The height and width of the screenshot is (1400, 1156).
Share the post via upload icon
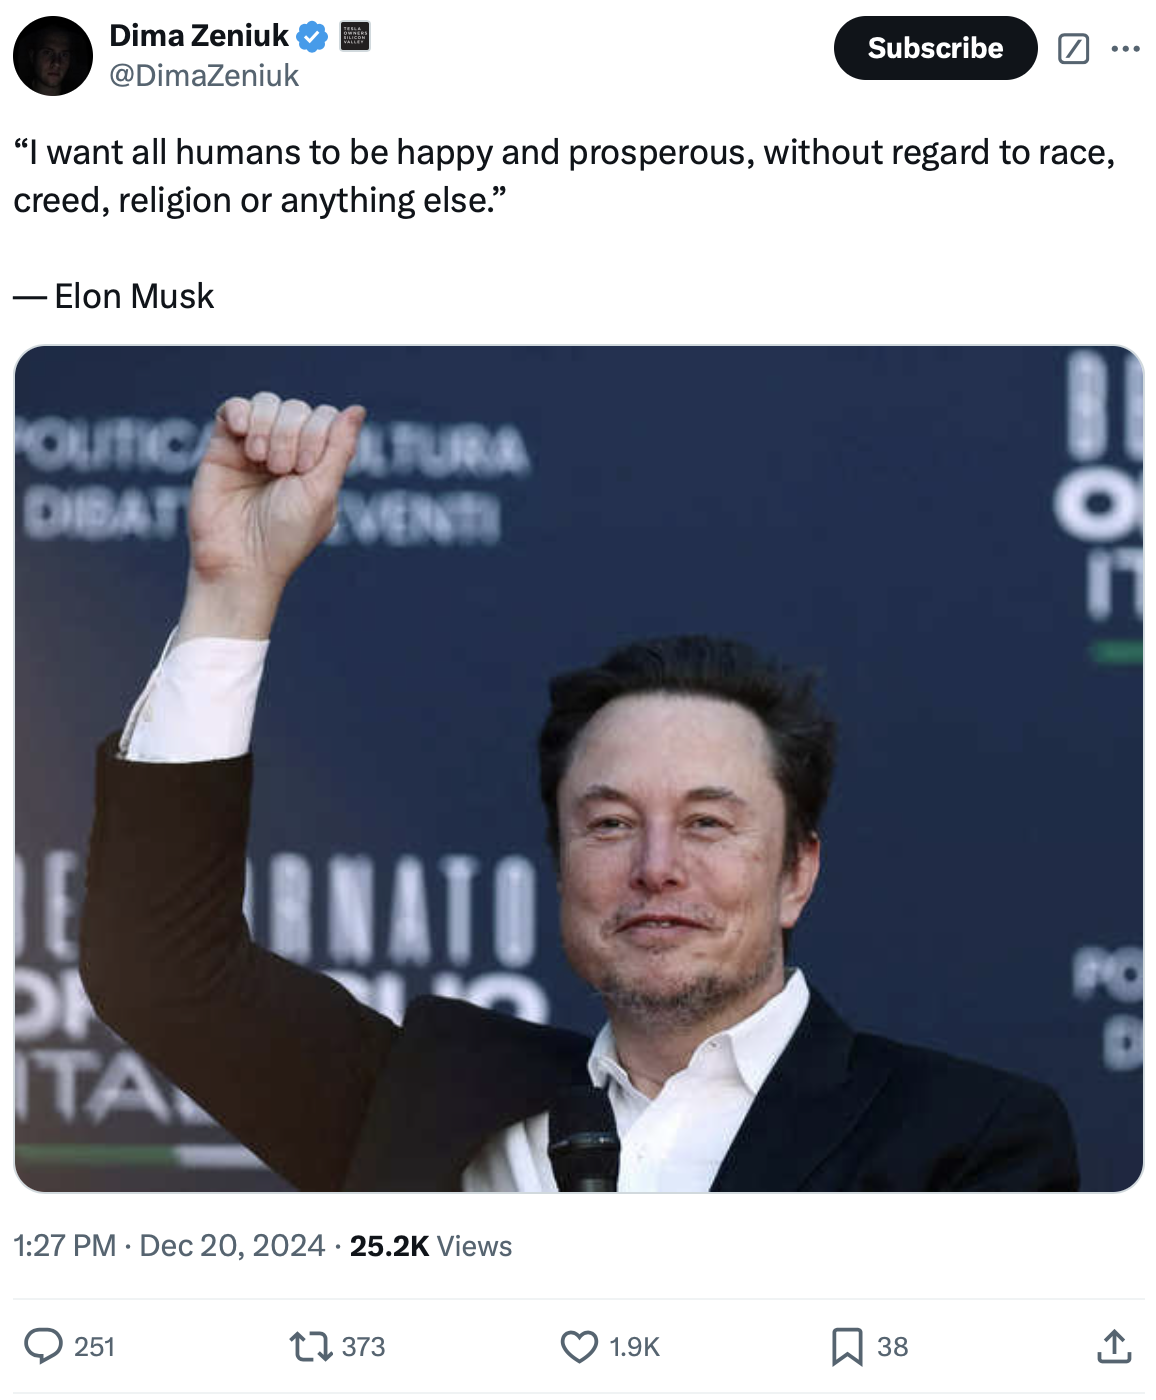[1114, 1346]
